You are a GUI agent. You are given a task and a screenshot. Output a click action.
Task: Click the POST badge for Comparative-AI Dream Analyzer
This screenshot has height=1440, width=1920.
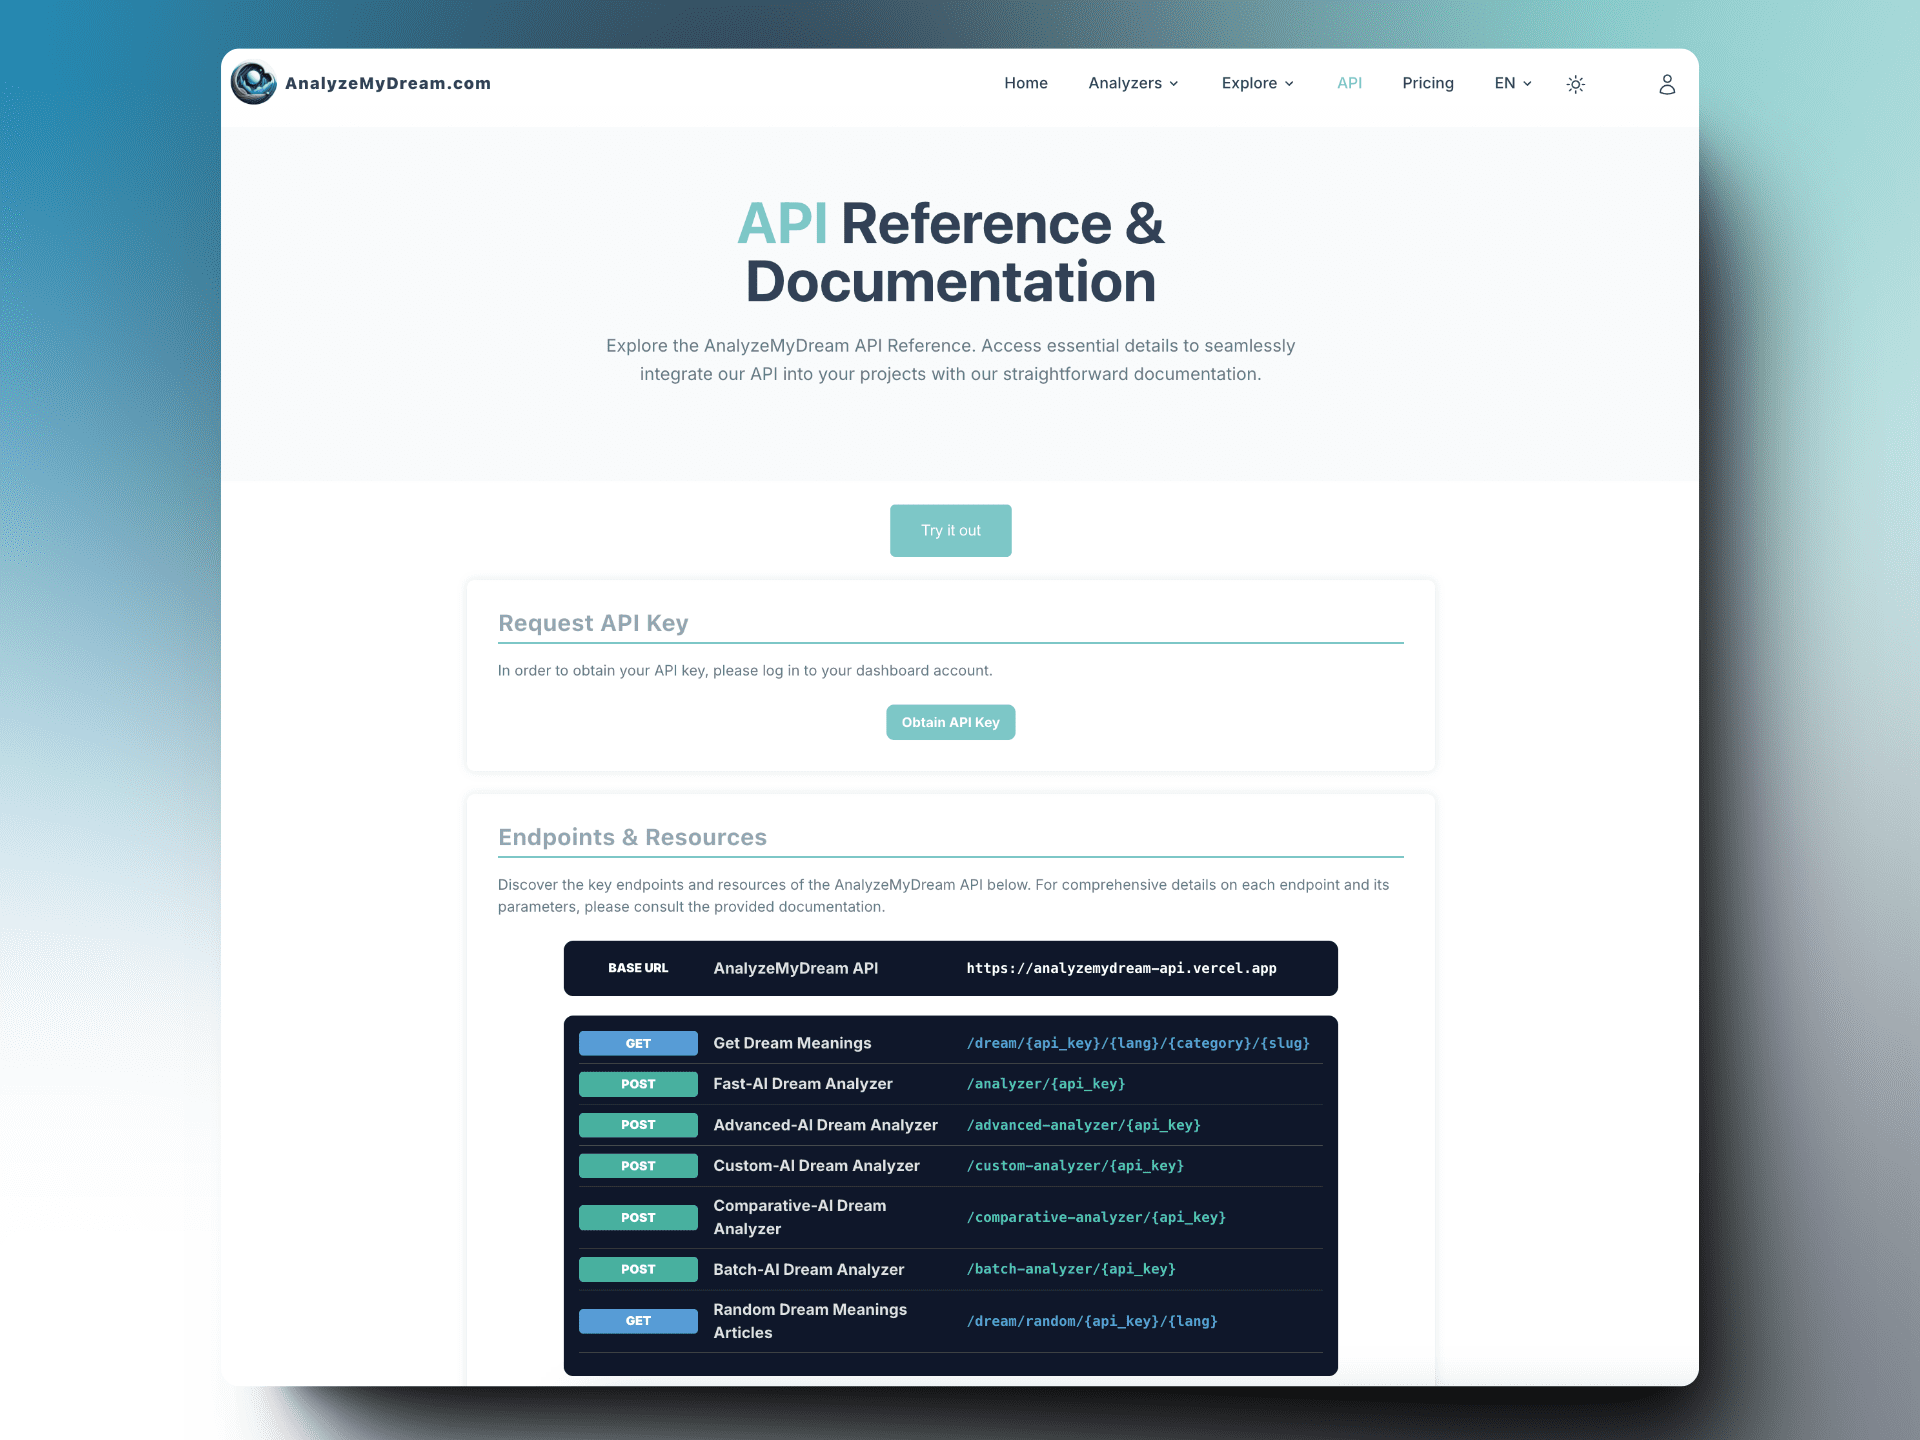point(638,1217)
